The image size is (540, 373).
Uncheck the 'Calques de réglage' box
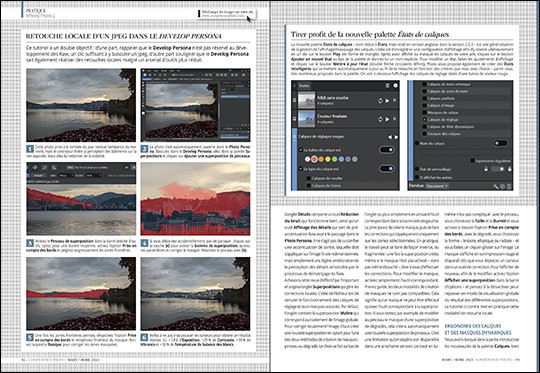click(425, 120)
